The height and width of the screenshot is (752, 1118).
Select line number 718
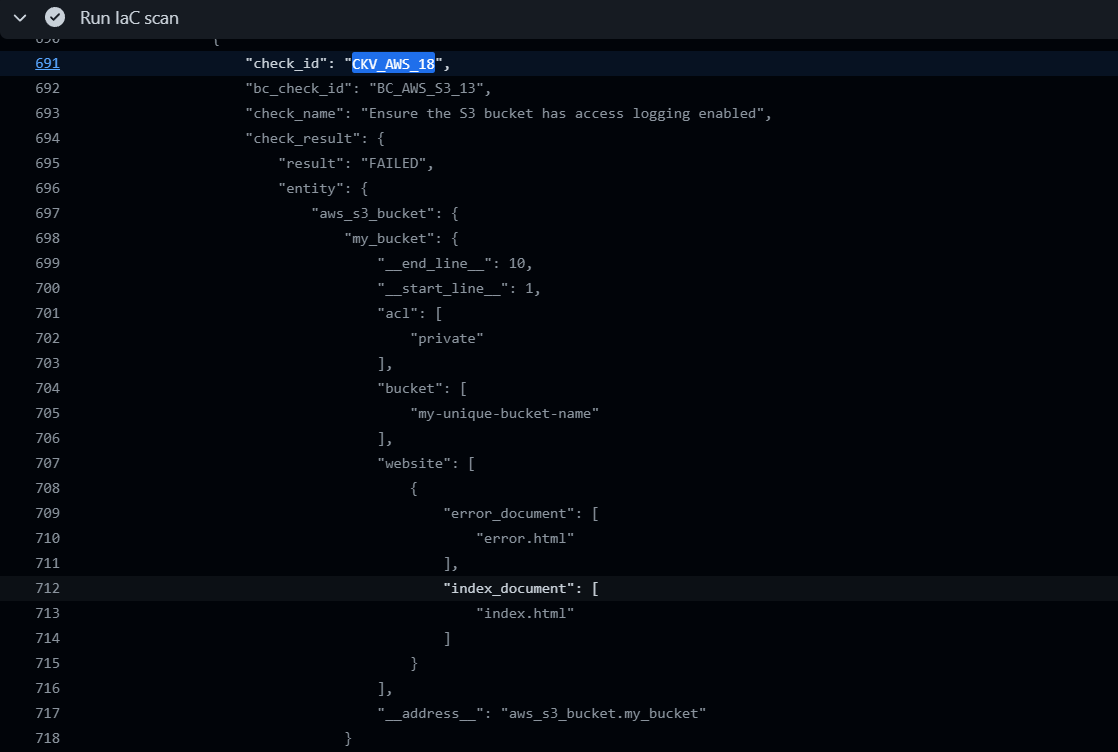(x=47, y=738)
